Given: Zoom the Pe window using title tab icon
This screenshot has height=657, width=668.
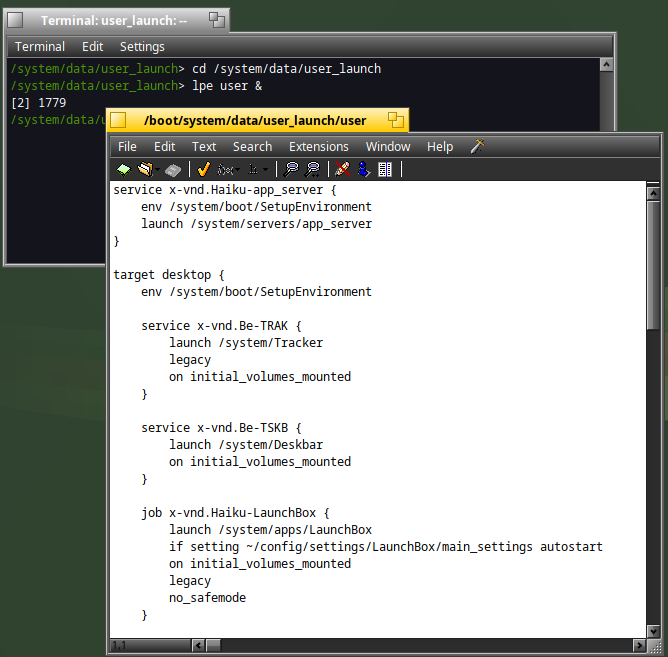Looking at the screenshot, I should (x=396, y=120).
